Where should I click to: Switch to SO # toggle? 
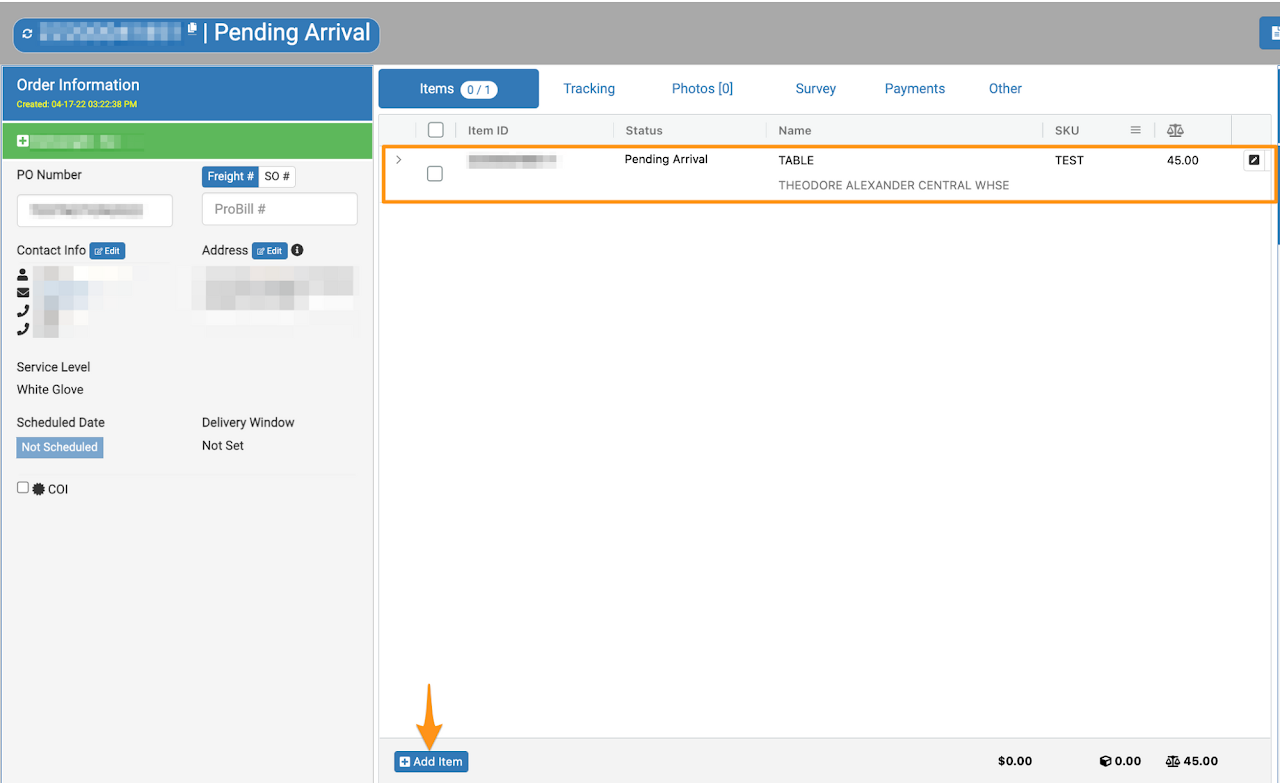[x=277, y=177]
